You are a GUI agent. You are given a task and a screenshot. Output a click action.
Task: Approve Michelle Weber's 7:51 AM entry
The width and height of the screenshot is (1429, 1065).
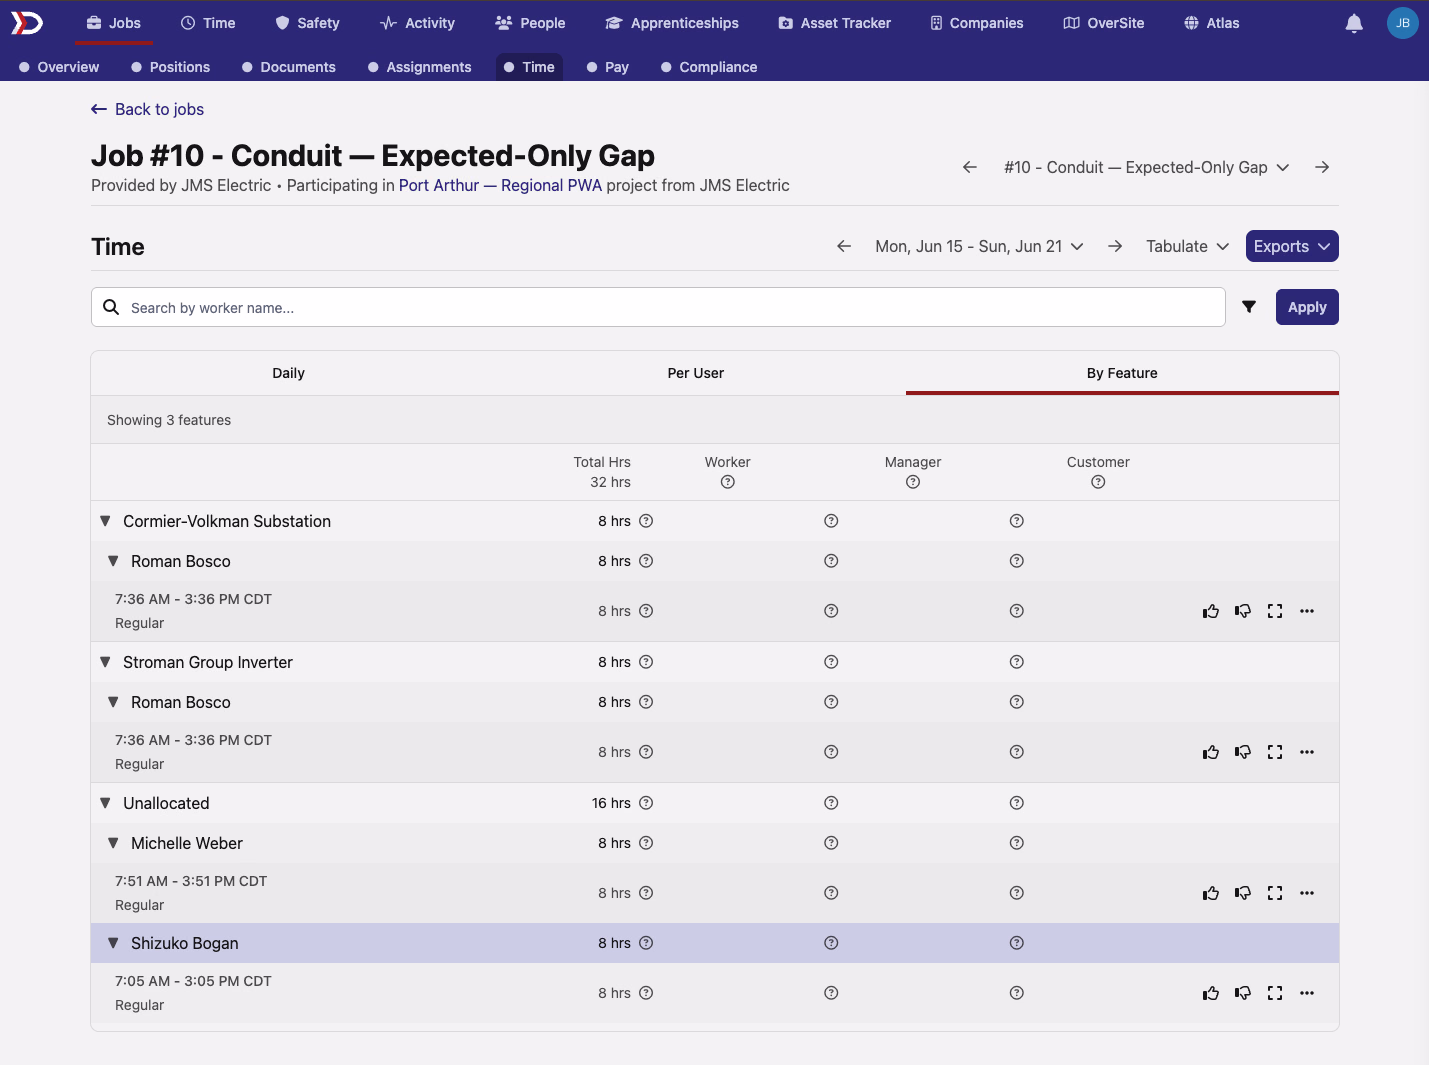(x=1211, y=893)
